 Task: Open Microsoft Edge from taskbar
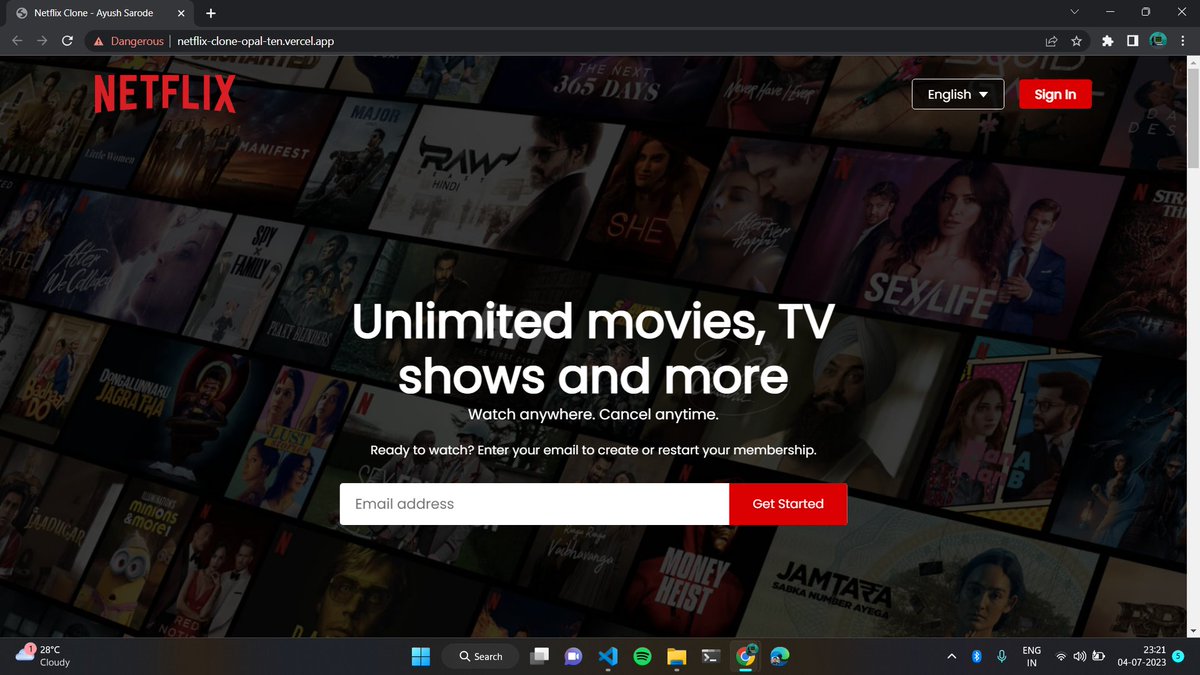click(780, 656)
